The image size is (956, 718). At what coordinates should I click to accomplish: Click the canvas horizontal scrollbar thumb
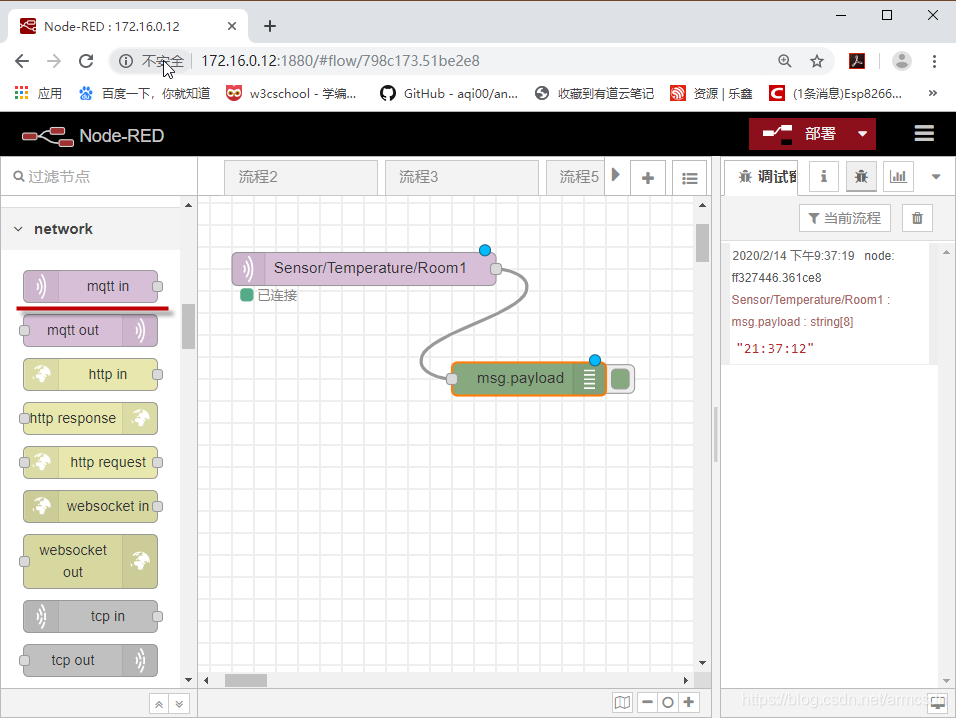click(x=246, y=680)
